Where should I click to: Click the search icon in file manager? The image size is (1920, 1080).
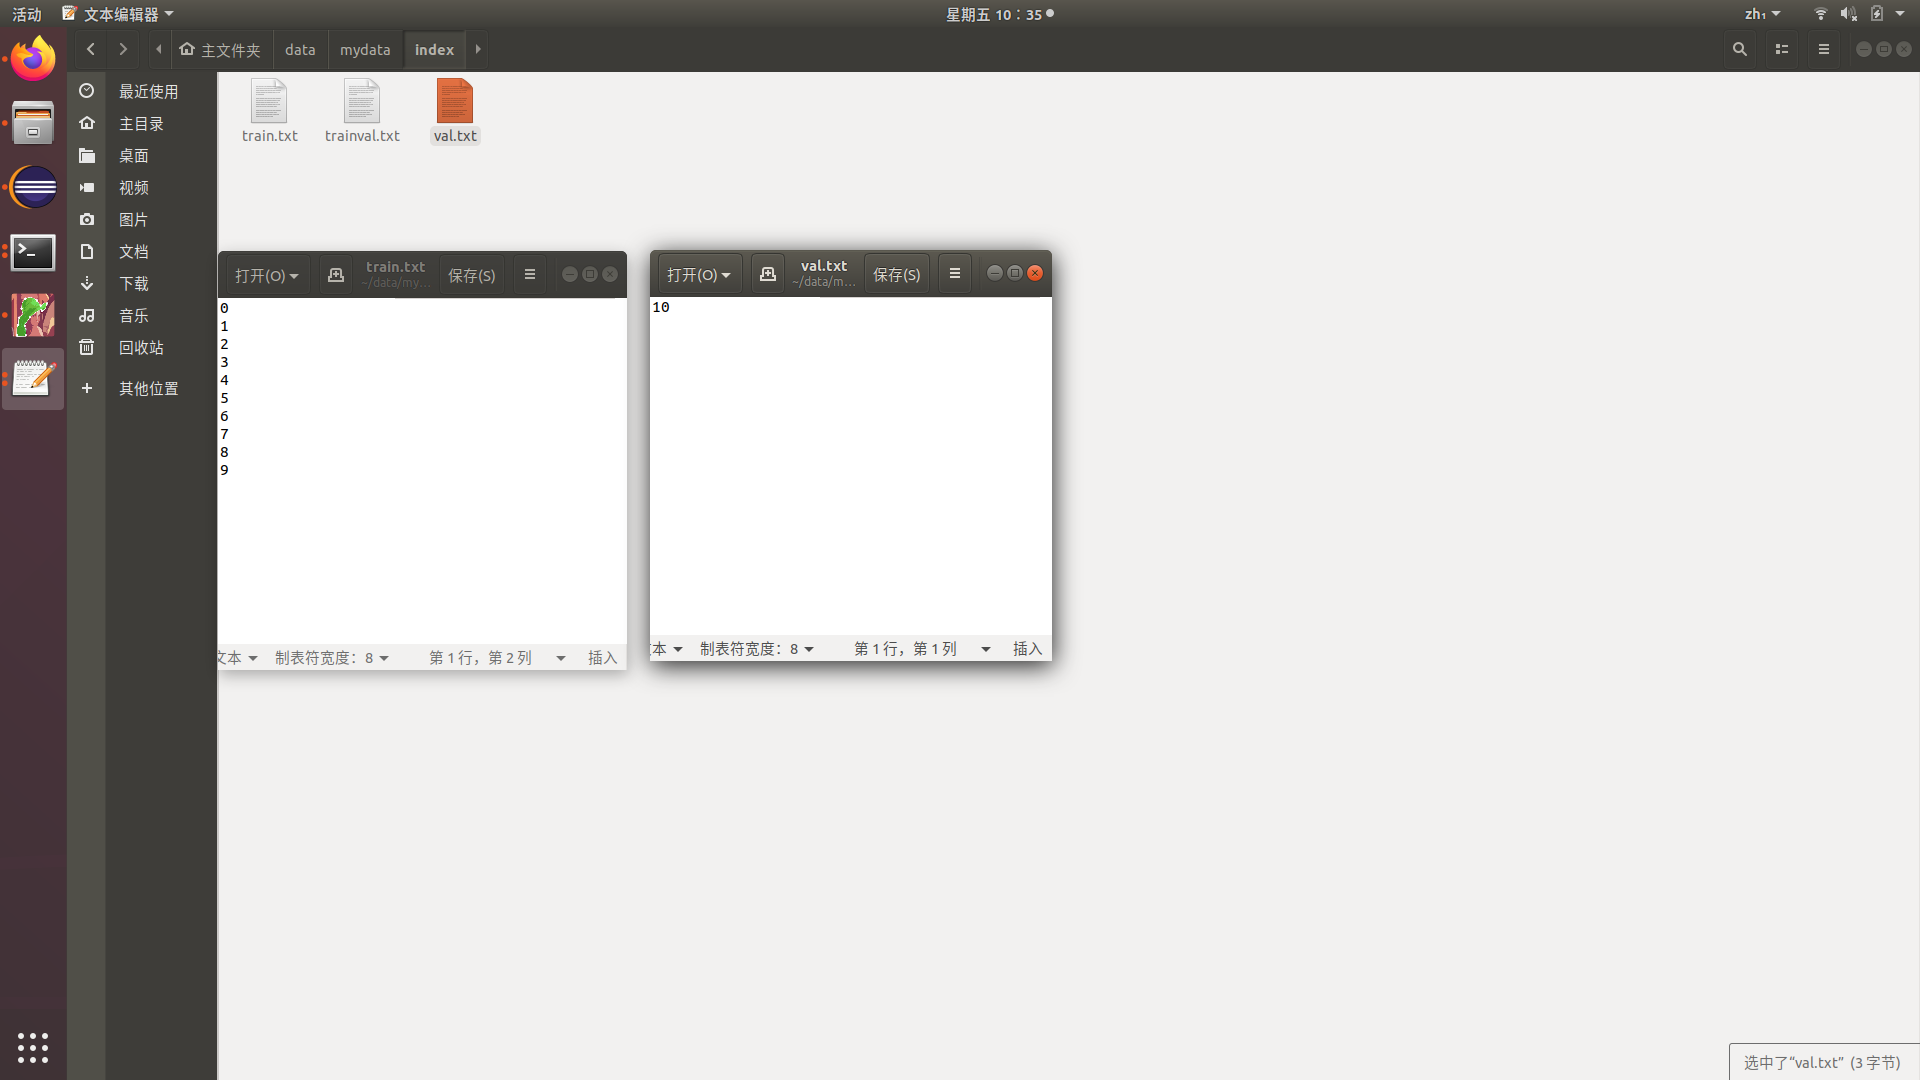tap(1740, 49)
